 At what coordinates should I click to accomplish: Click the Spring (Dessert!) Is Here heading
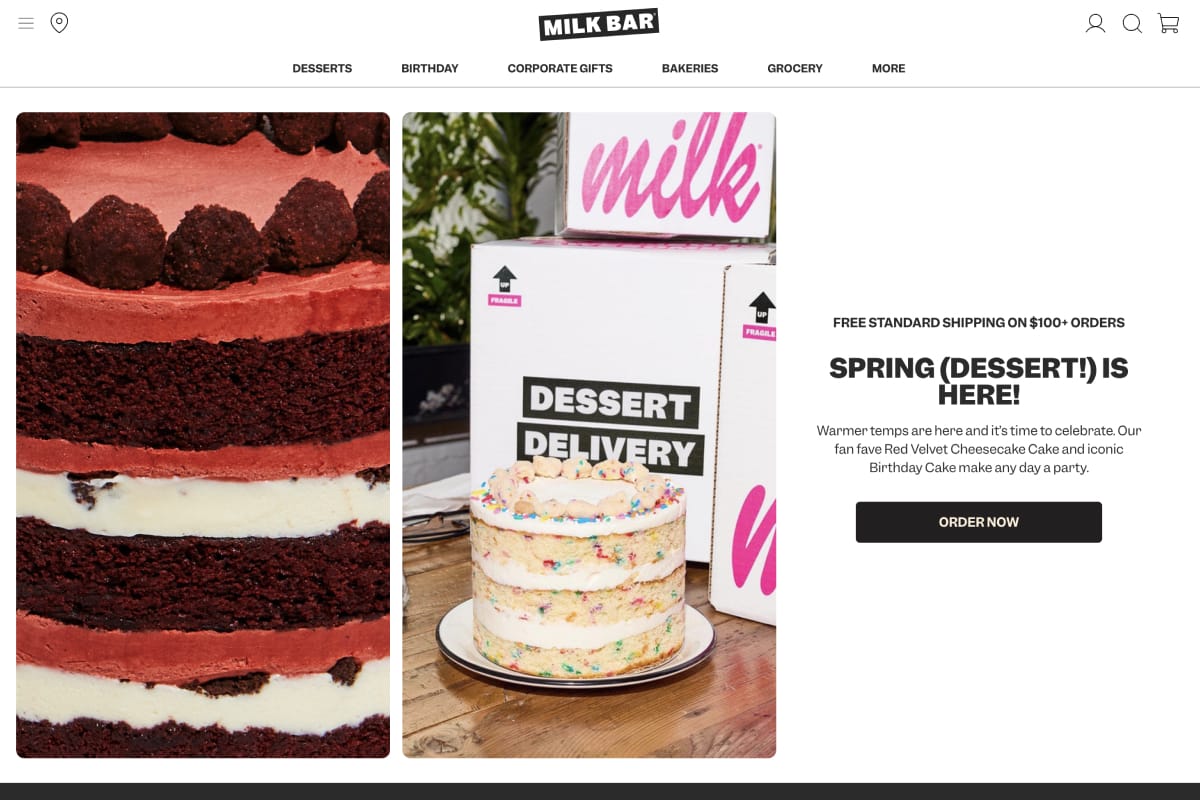tap(979, 381)
